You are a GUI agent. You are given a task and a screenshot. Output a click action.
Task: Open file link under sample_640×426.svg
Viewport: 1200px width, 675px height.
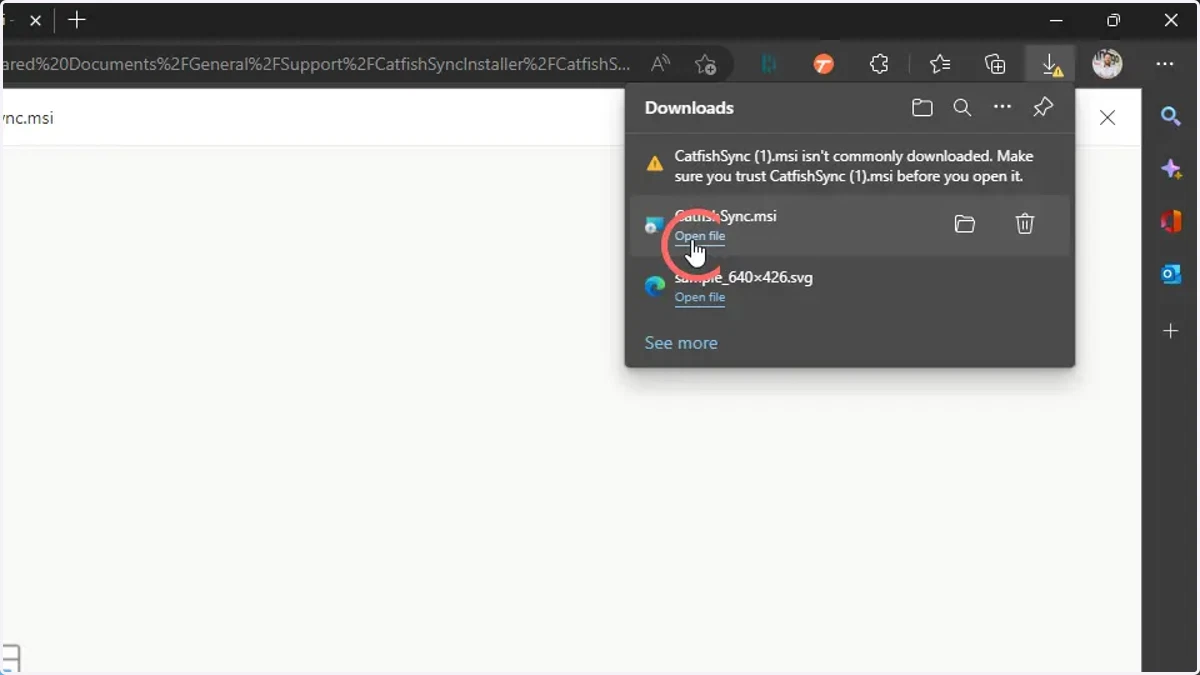tap(700, 297)
